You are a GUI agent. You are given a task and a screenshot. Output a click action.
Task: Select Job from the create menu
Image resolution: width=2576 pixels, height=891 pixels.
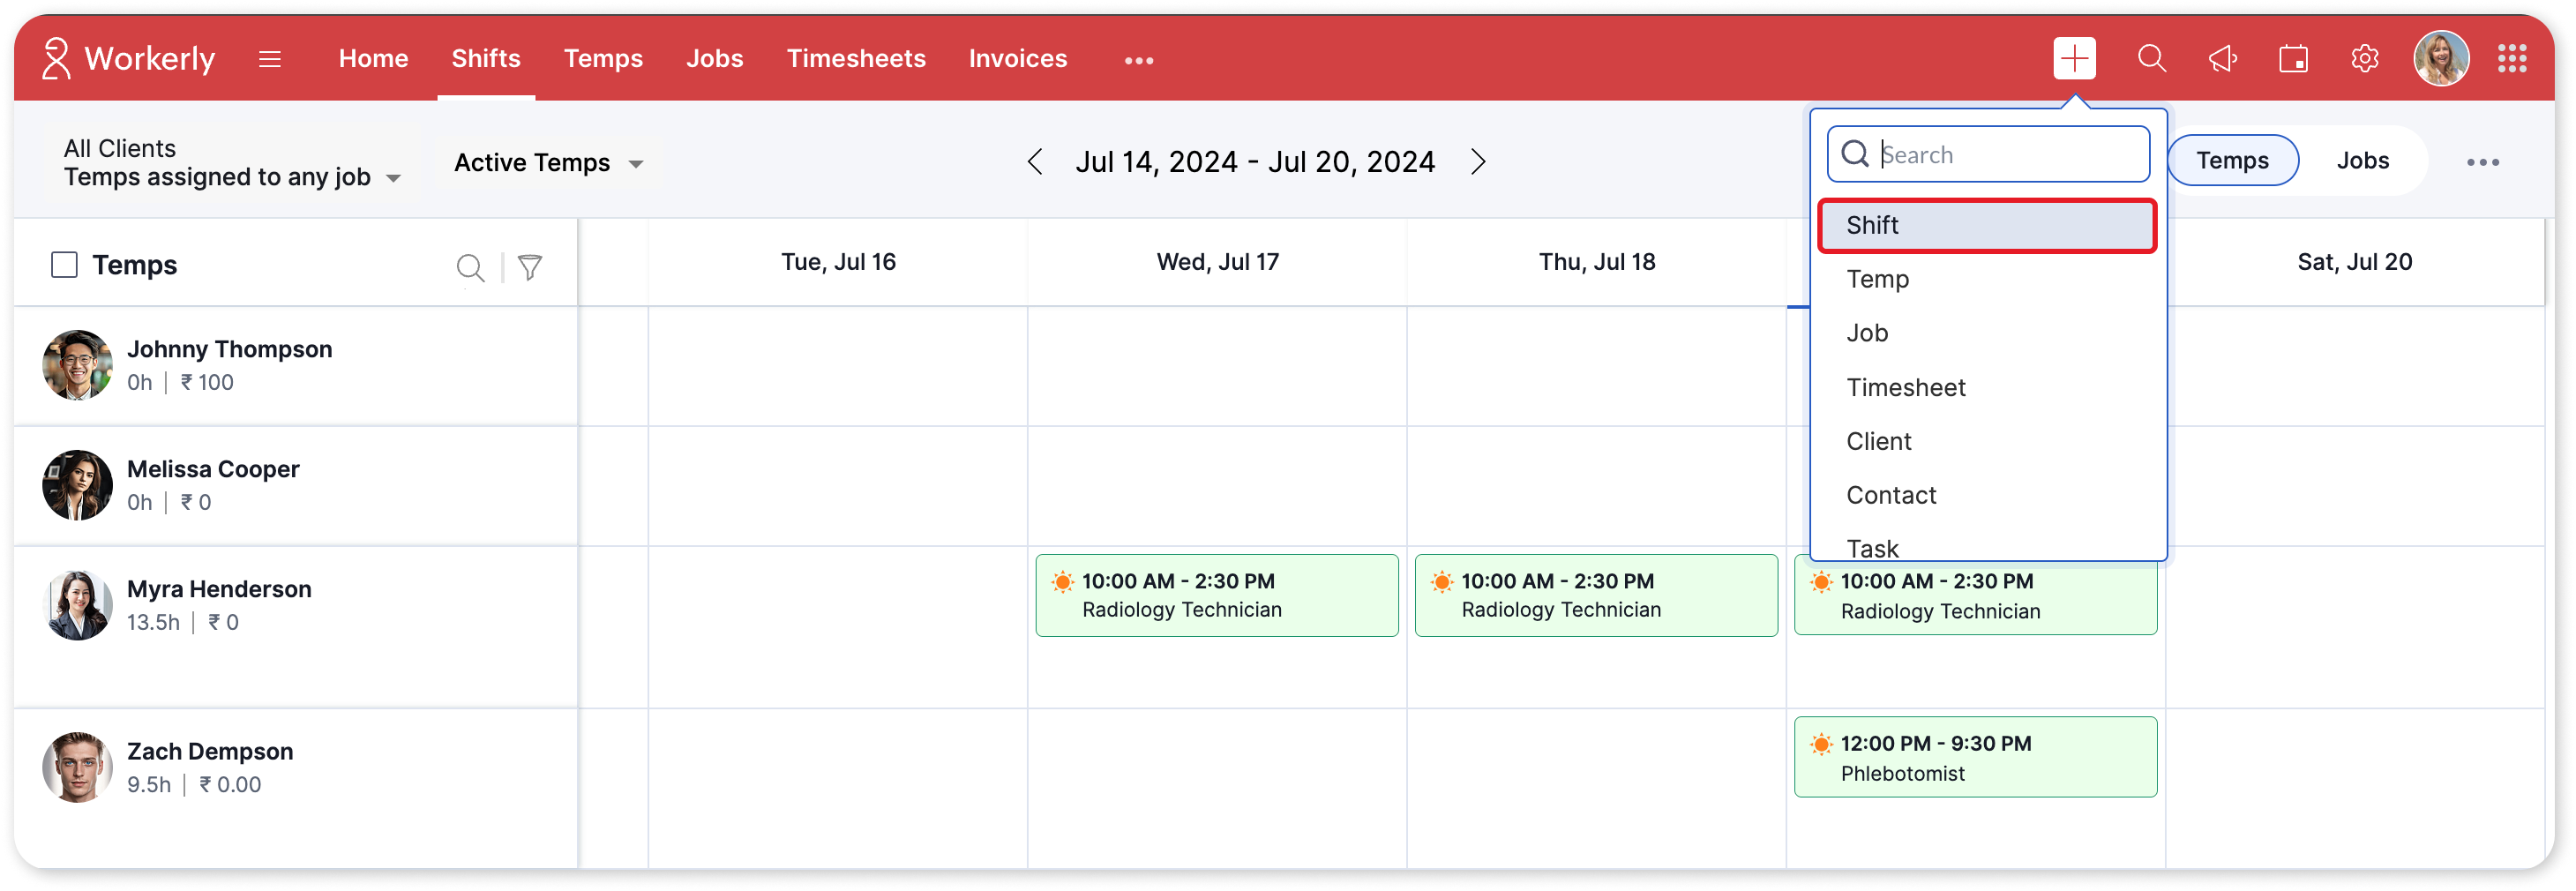point(1987,333)
